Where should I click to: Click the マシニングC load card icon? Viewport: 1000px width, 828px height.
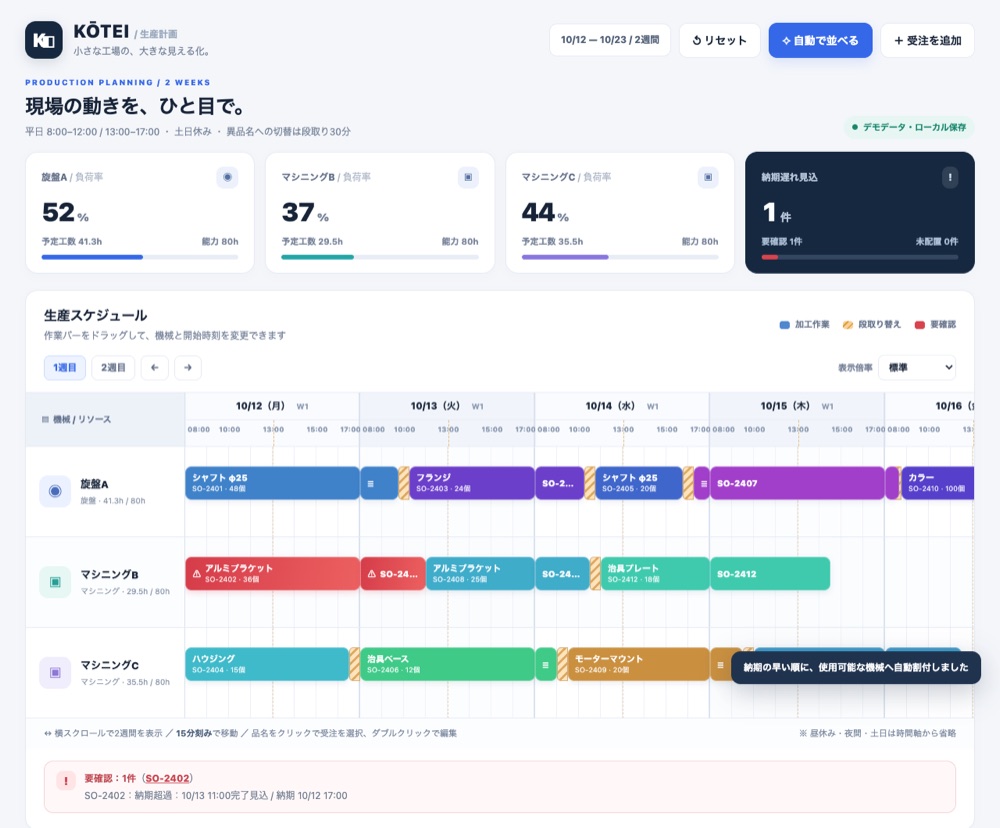[708, 177]
